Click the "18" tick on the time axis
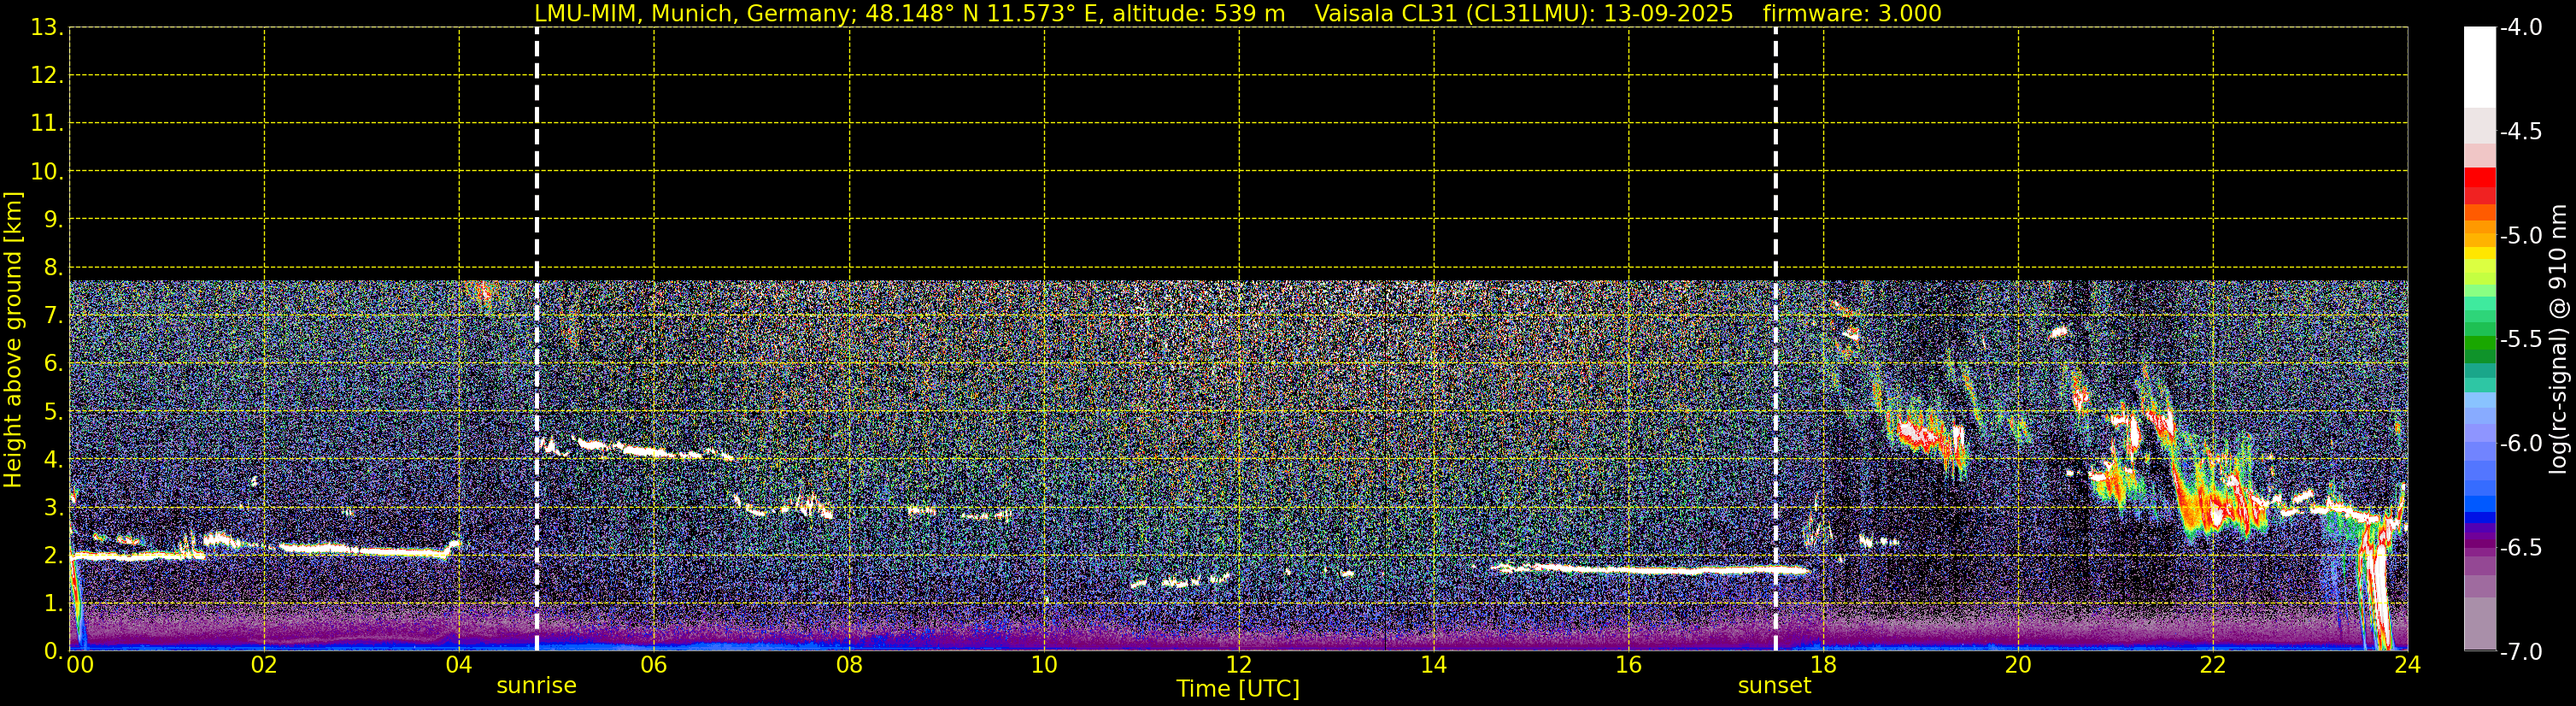The image size is (2576, 706). pos(1823,665)
